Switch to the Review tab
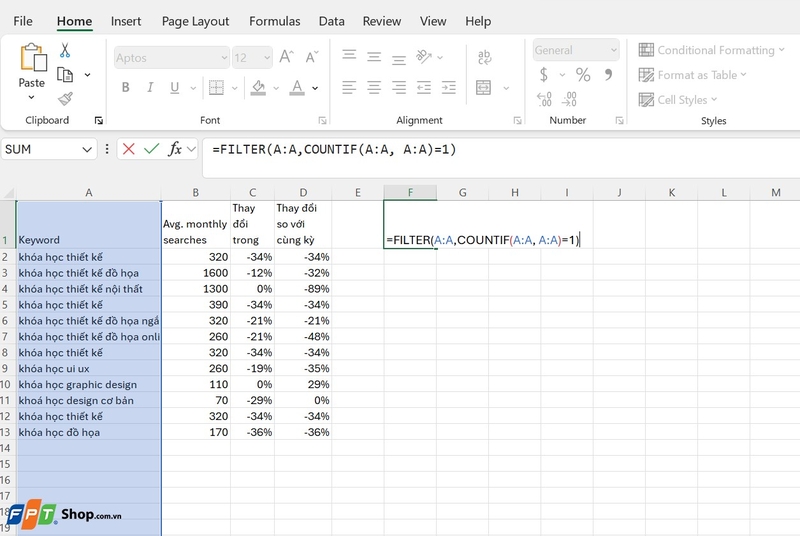Image resolution: width=800 pixels, height=536 pixels. click(382, 21)
